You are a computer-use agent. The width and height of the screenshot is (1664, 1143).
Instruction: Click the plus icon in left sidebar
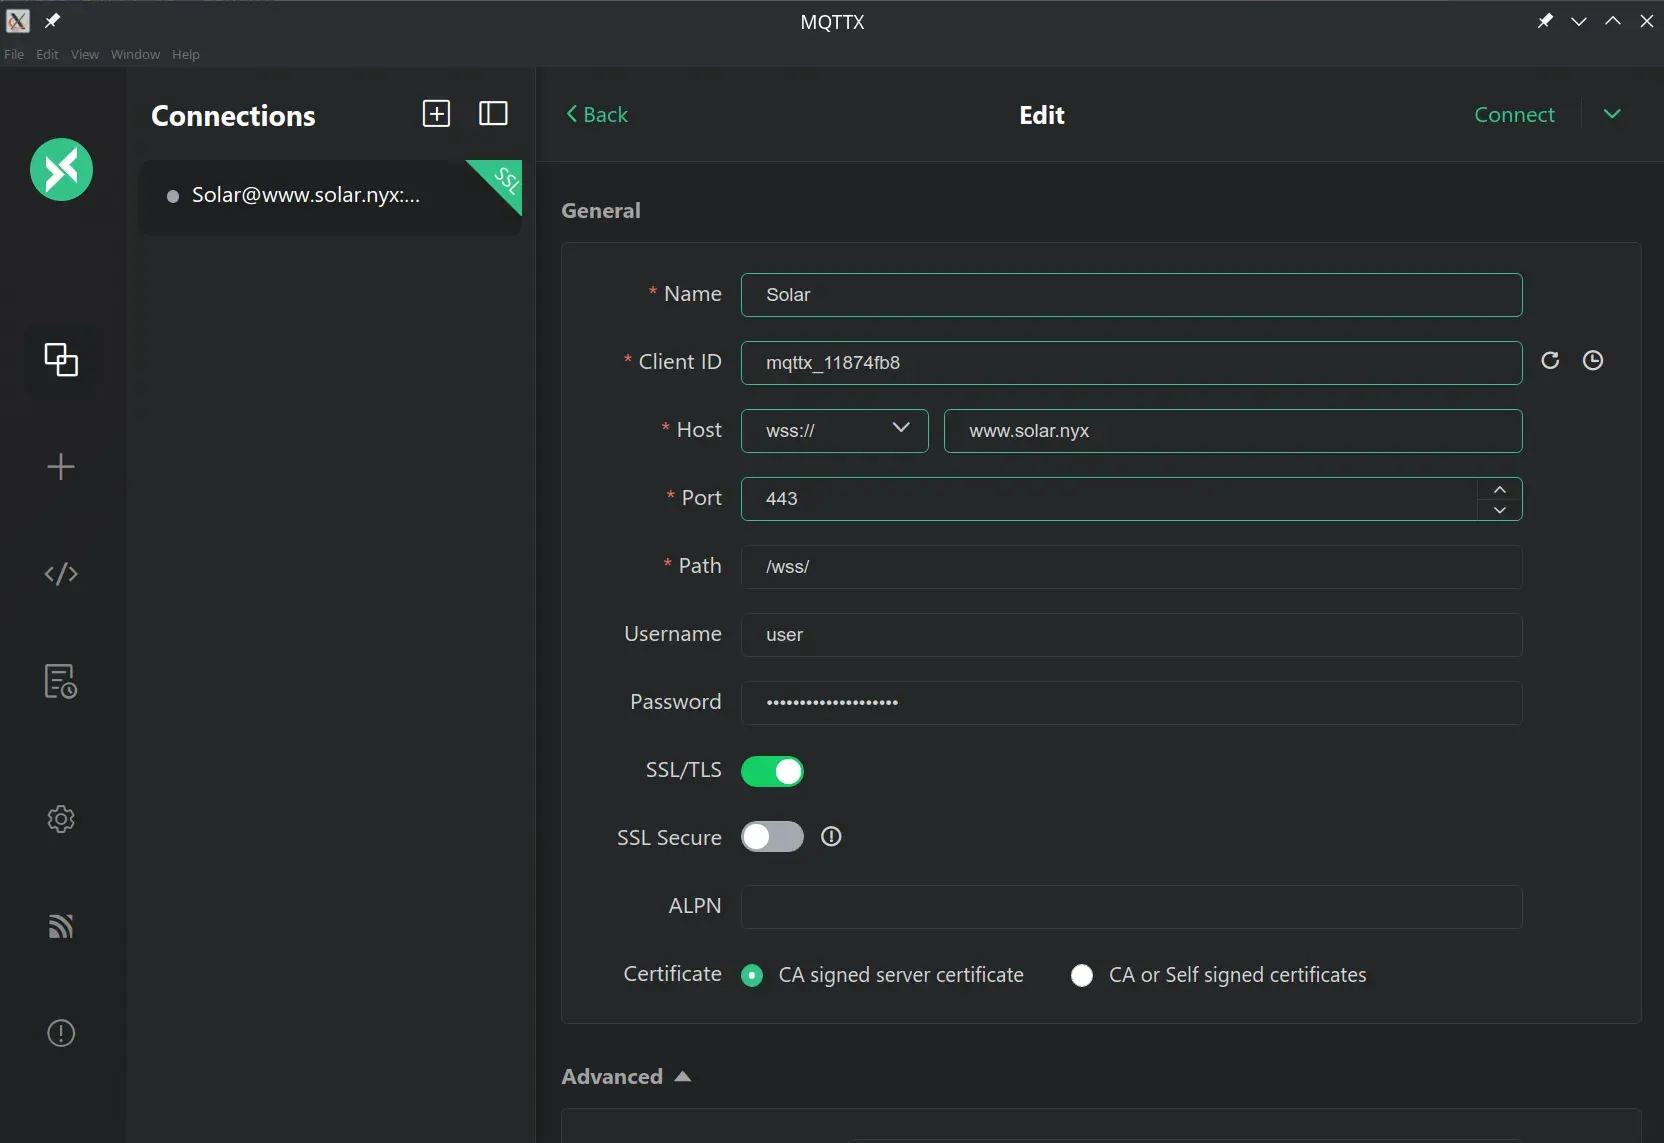click(61, 466)
